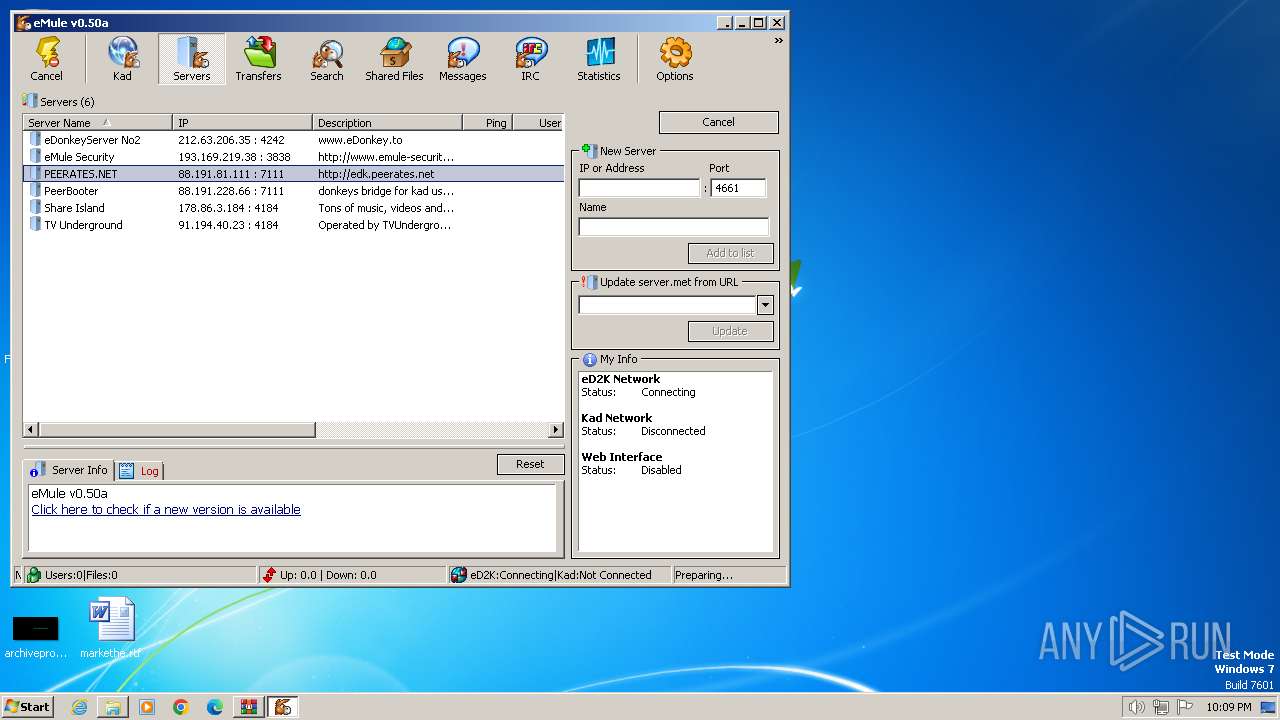
Task: Click the eMule taskbar icon
Action: tap(283, 707)
